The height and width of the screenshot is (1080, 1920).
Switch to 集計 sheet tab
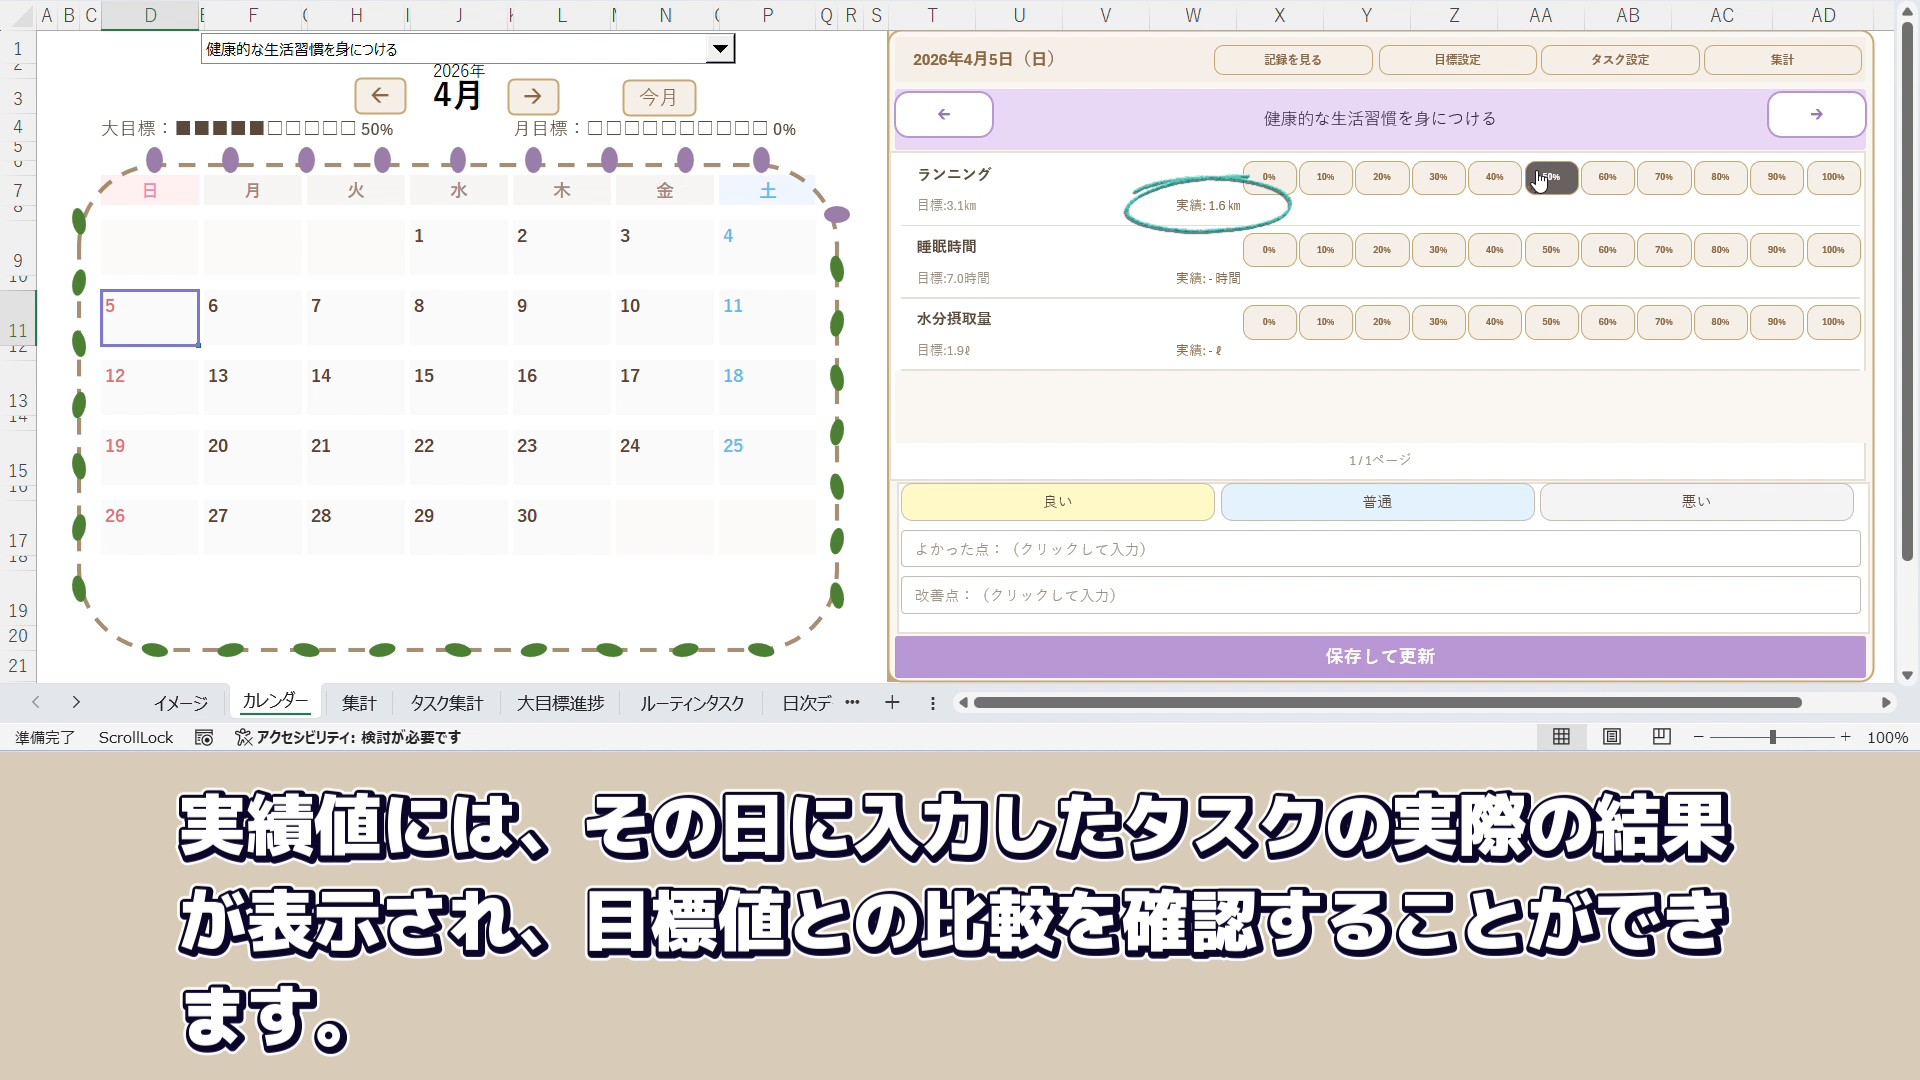[x=359, y=703]
